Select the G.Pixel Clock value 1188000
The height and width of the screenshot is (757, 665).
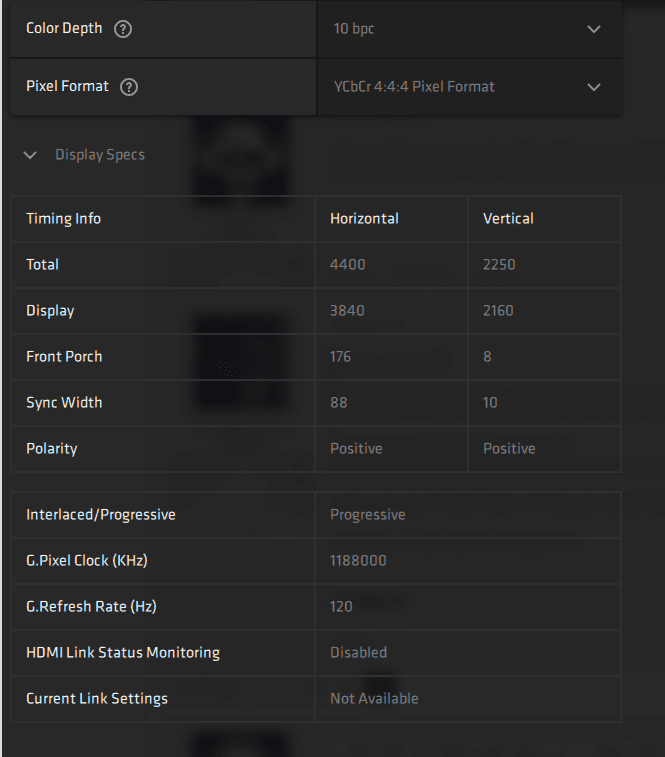point(358,561)
